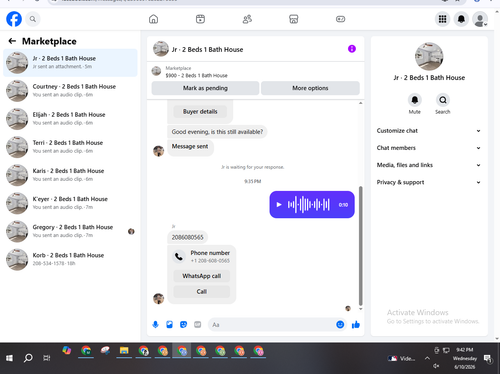Open Courtney conversation
The width and height of the screenshot is (500, 374).
70,91
